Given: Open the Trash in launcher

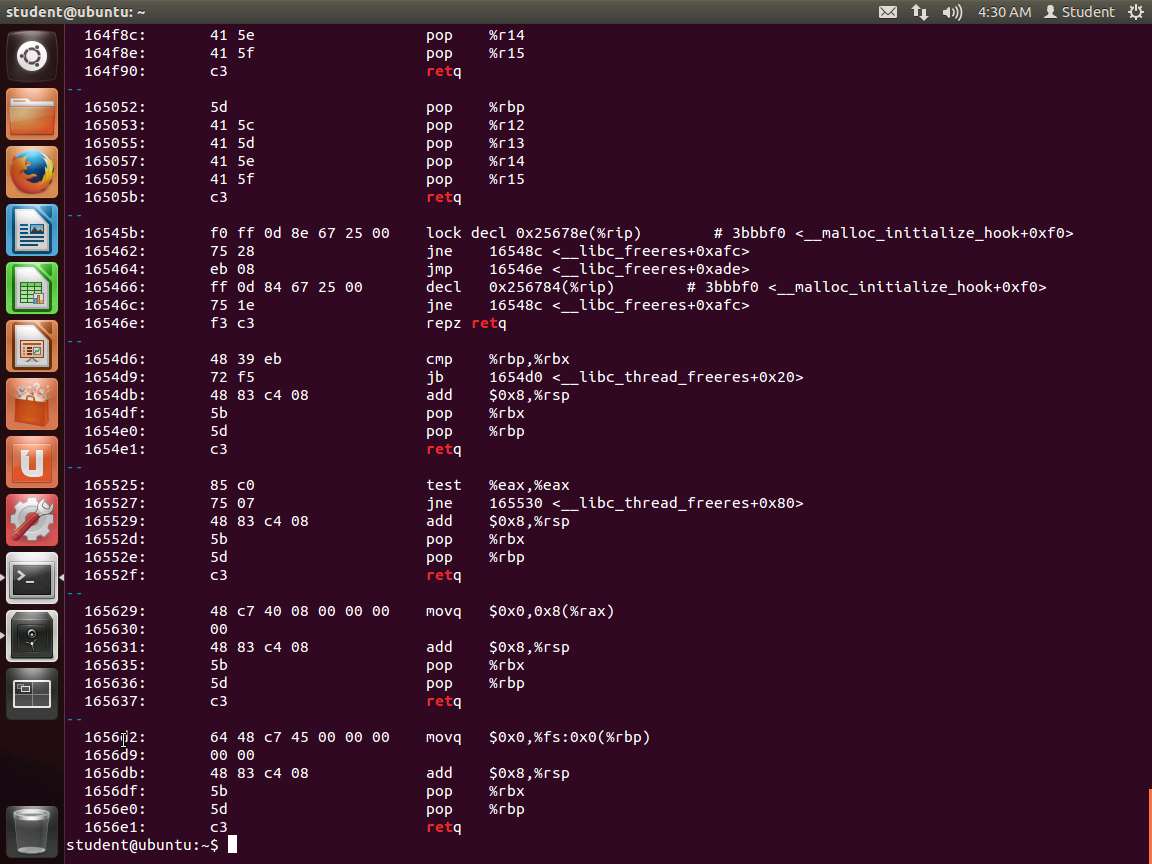Looking at the screenshot, I should (32, 830).
